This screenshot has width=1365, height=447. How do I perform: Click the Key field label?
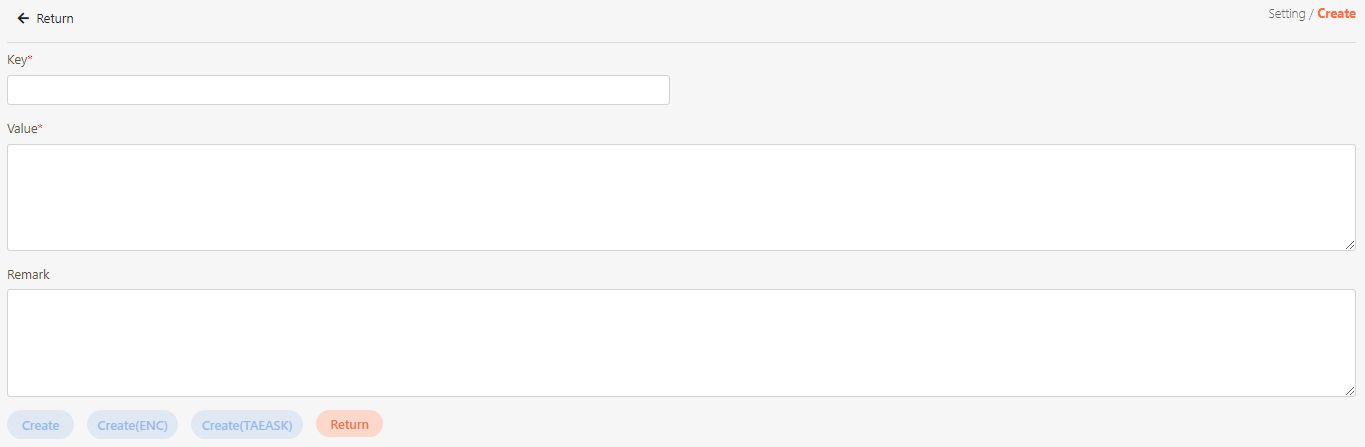pyautogui.click(x=16, y=59)
